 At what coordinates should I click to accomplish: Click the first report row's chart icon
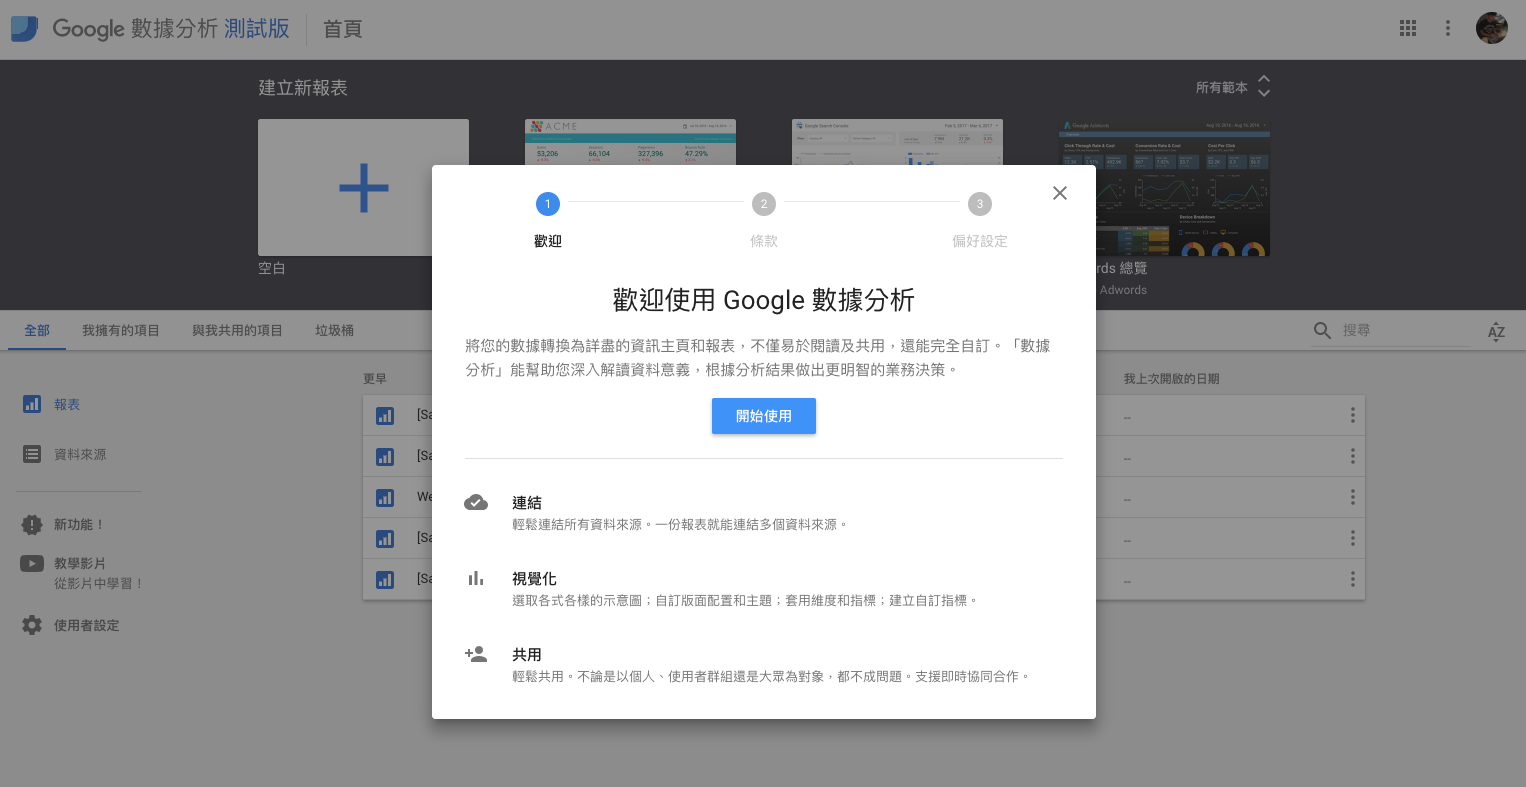click(385, 415)
